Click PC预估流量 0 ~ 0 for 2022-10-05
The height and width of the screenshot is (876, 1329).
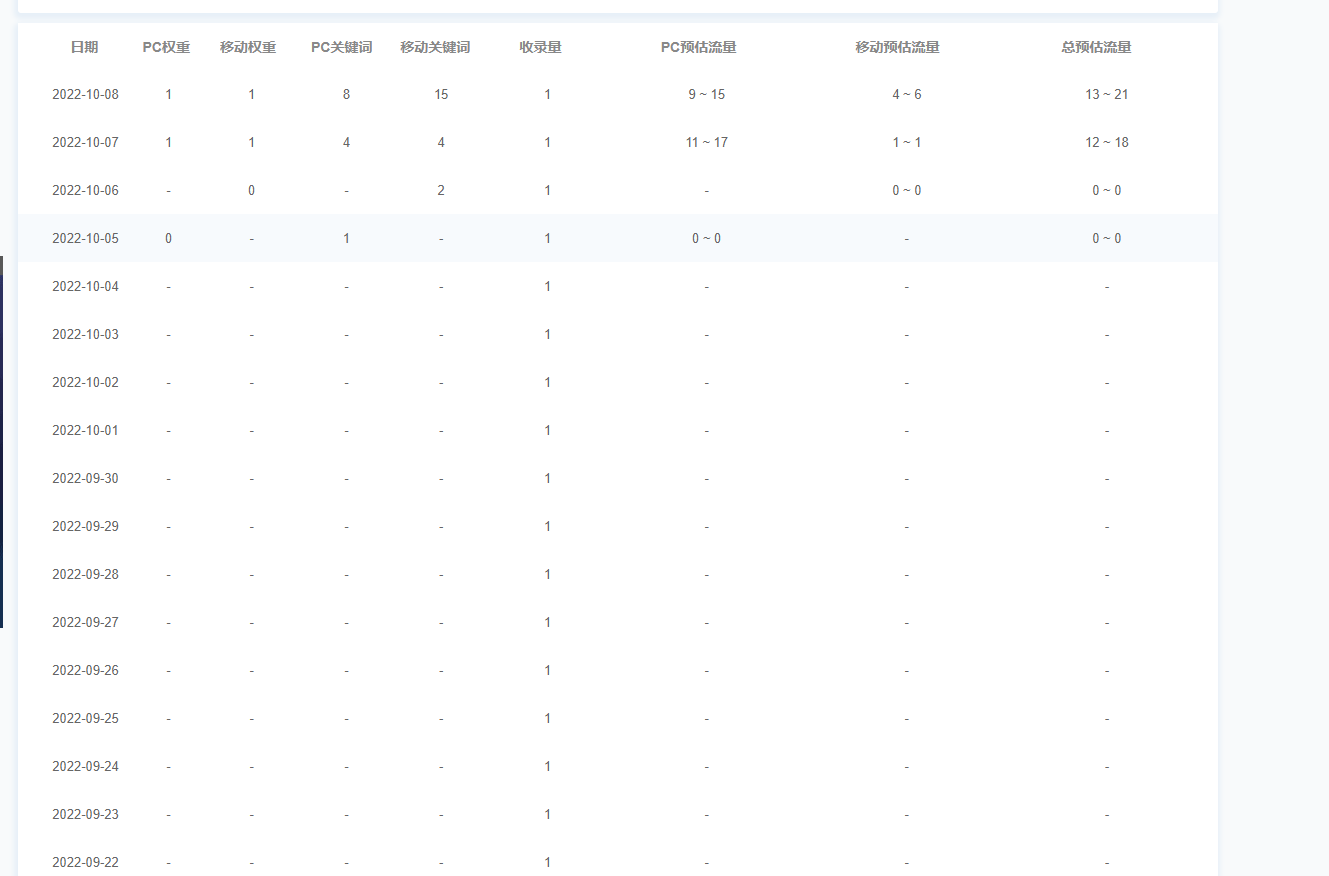click(x=706, y=238)
